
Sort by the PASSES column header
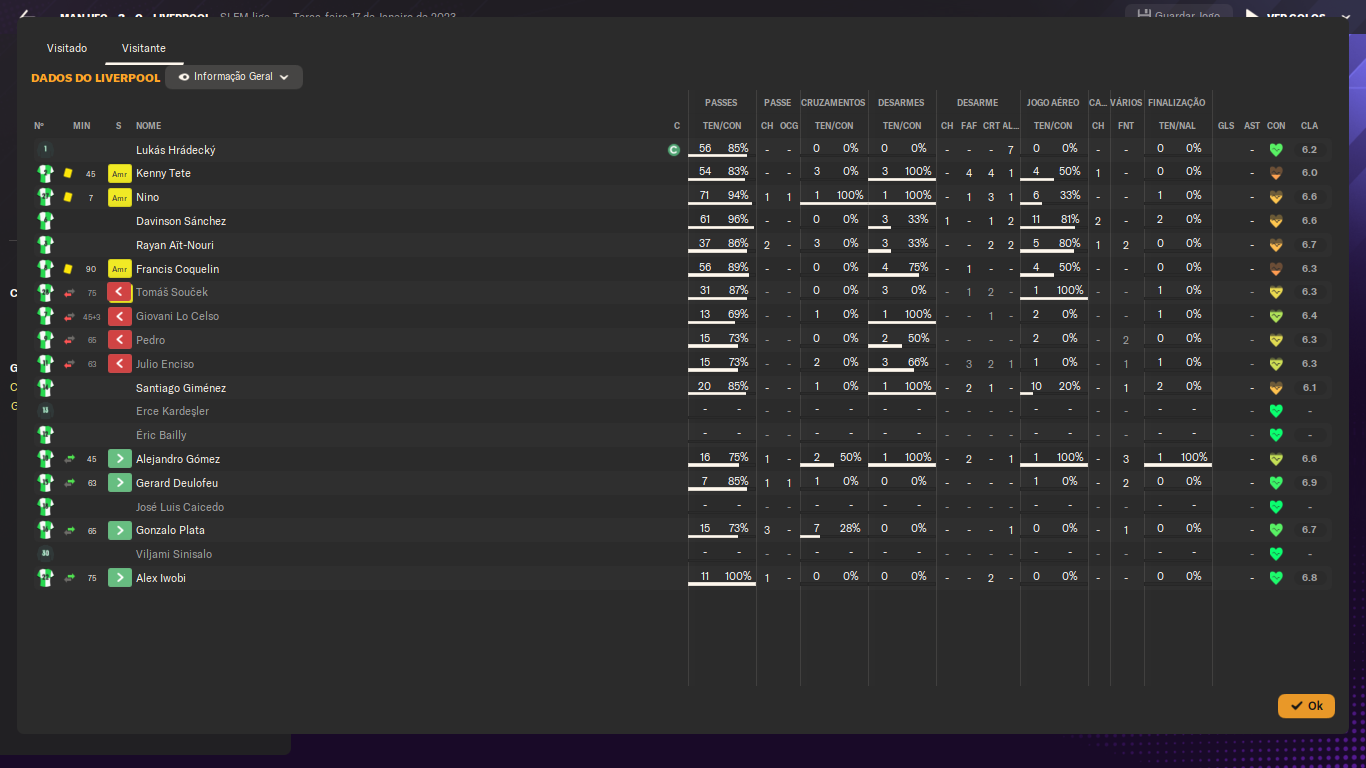[721, 103]
